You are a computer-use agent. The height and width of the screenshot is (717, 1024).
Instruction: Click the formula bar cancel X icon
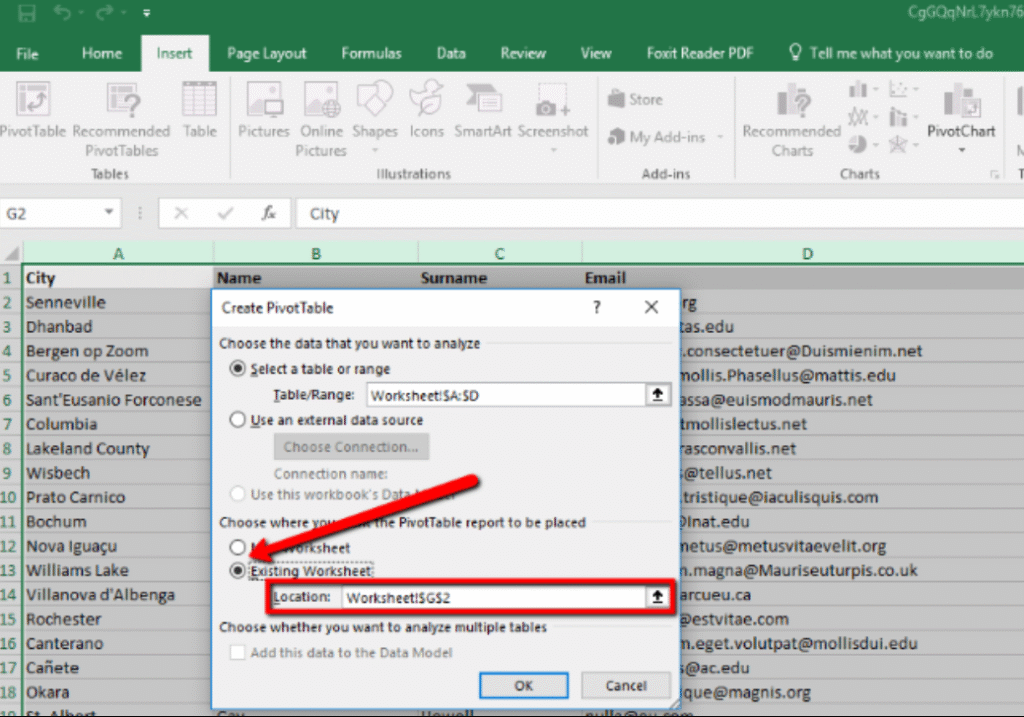[x=182, y=214]
